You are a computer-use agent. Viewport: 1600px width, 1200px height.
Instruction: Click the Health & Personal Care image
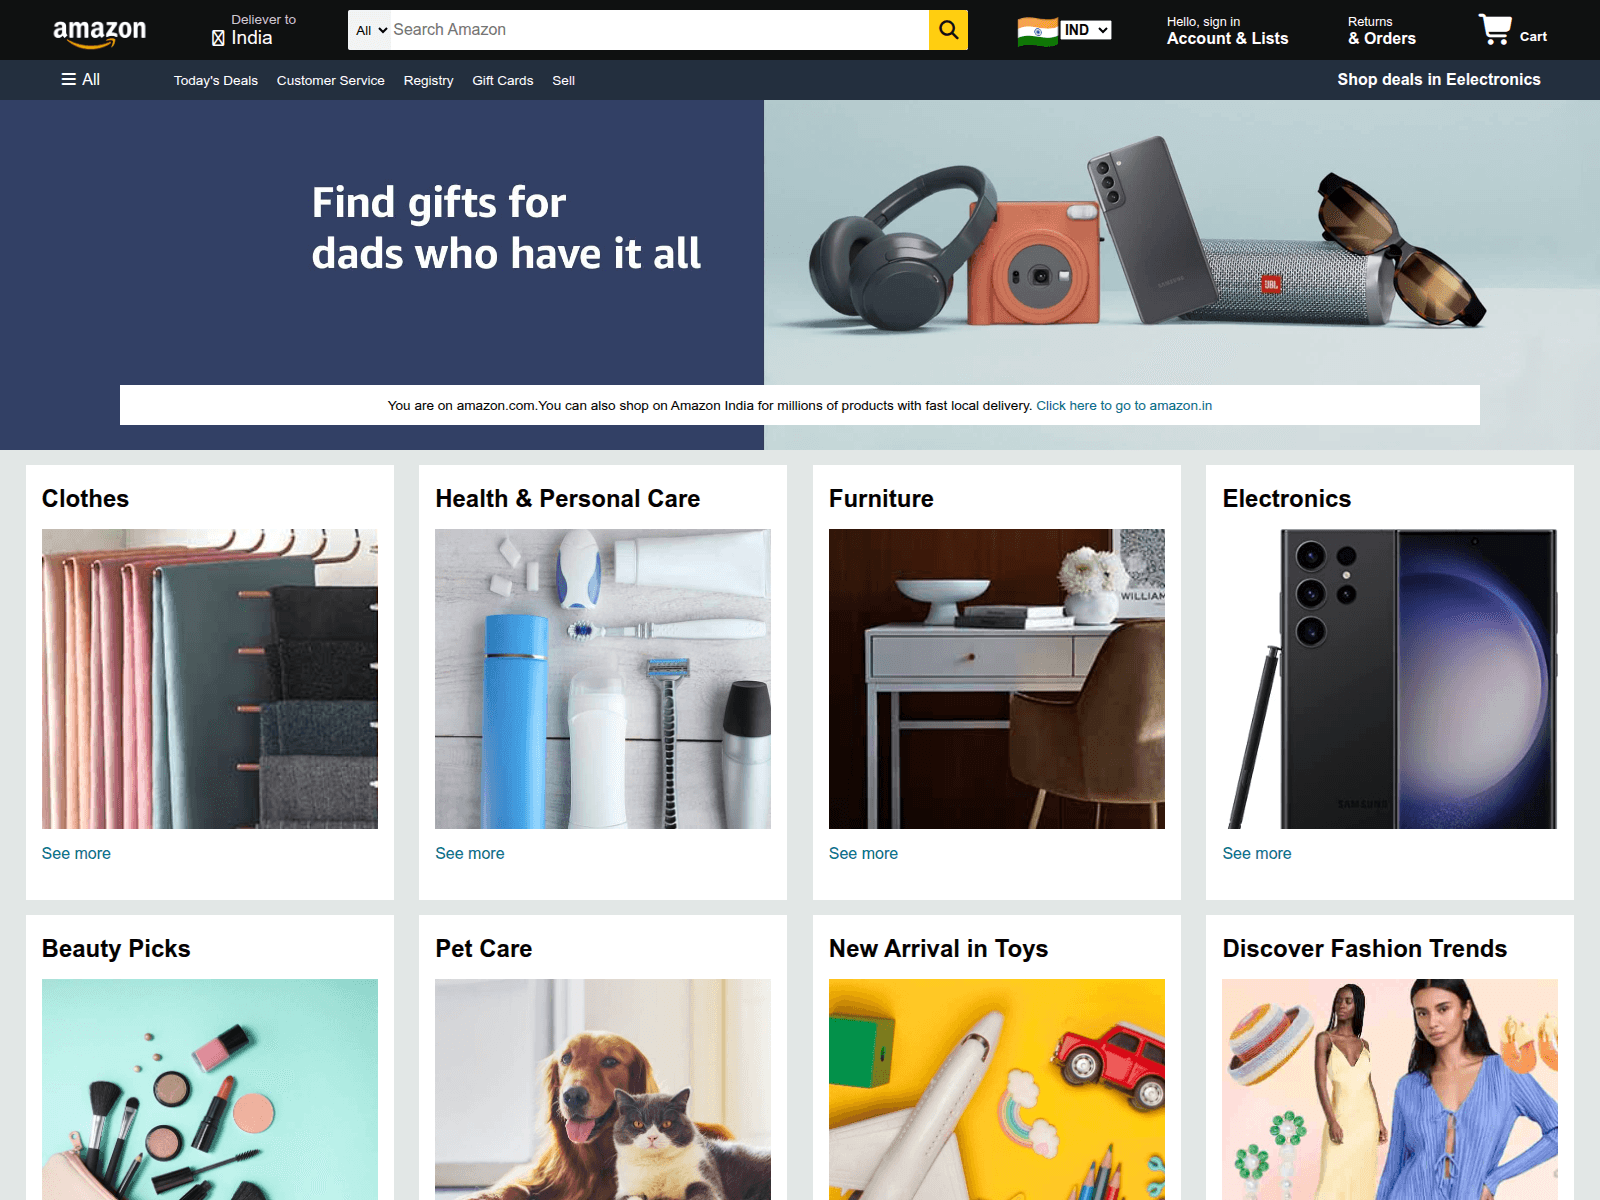tap(603, 679)
